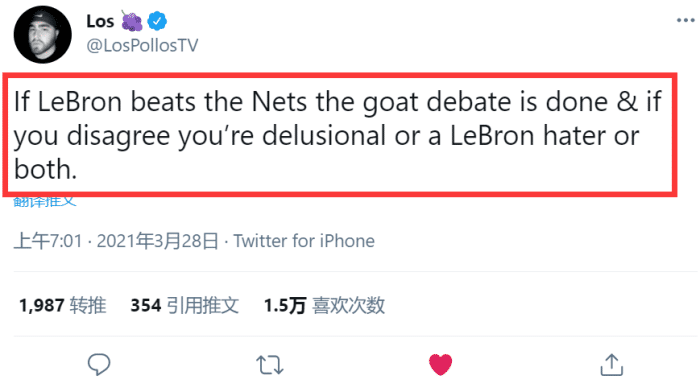
Task: Click the word Nets in the tweet
Action: 279,102
